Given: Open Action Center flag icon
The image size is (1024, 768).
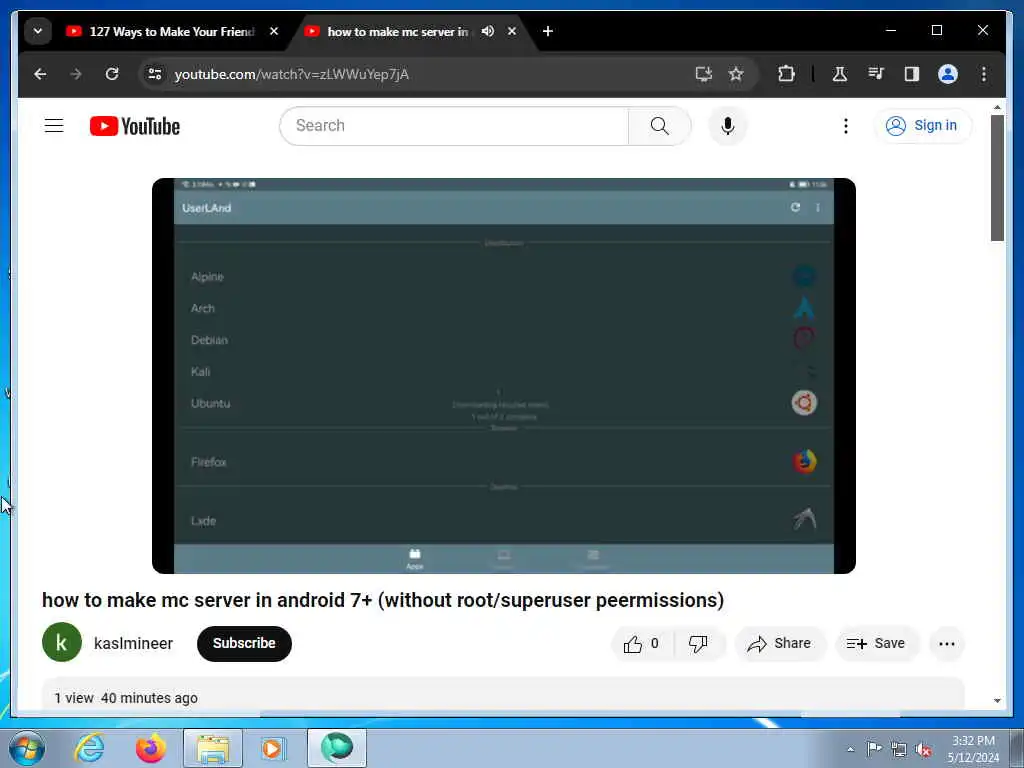Looking at the screenshot, I should click(x=874, y=748).
